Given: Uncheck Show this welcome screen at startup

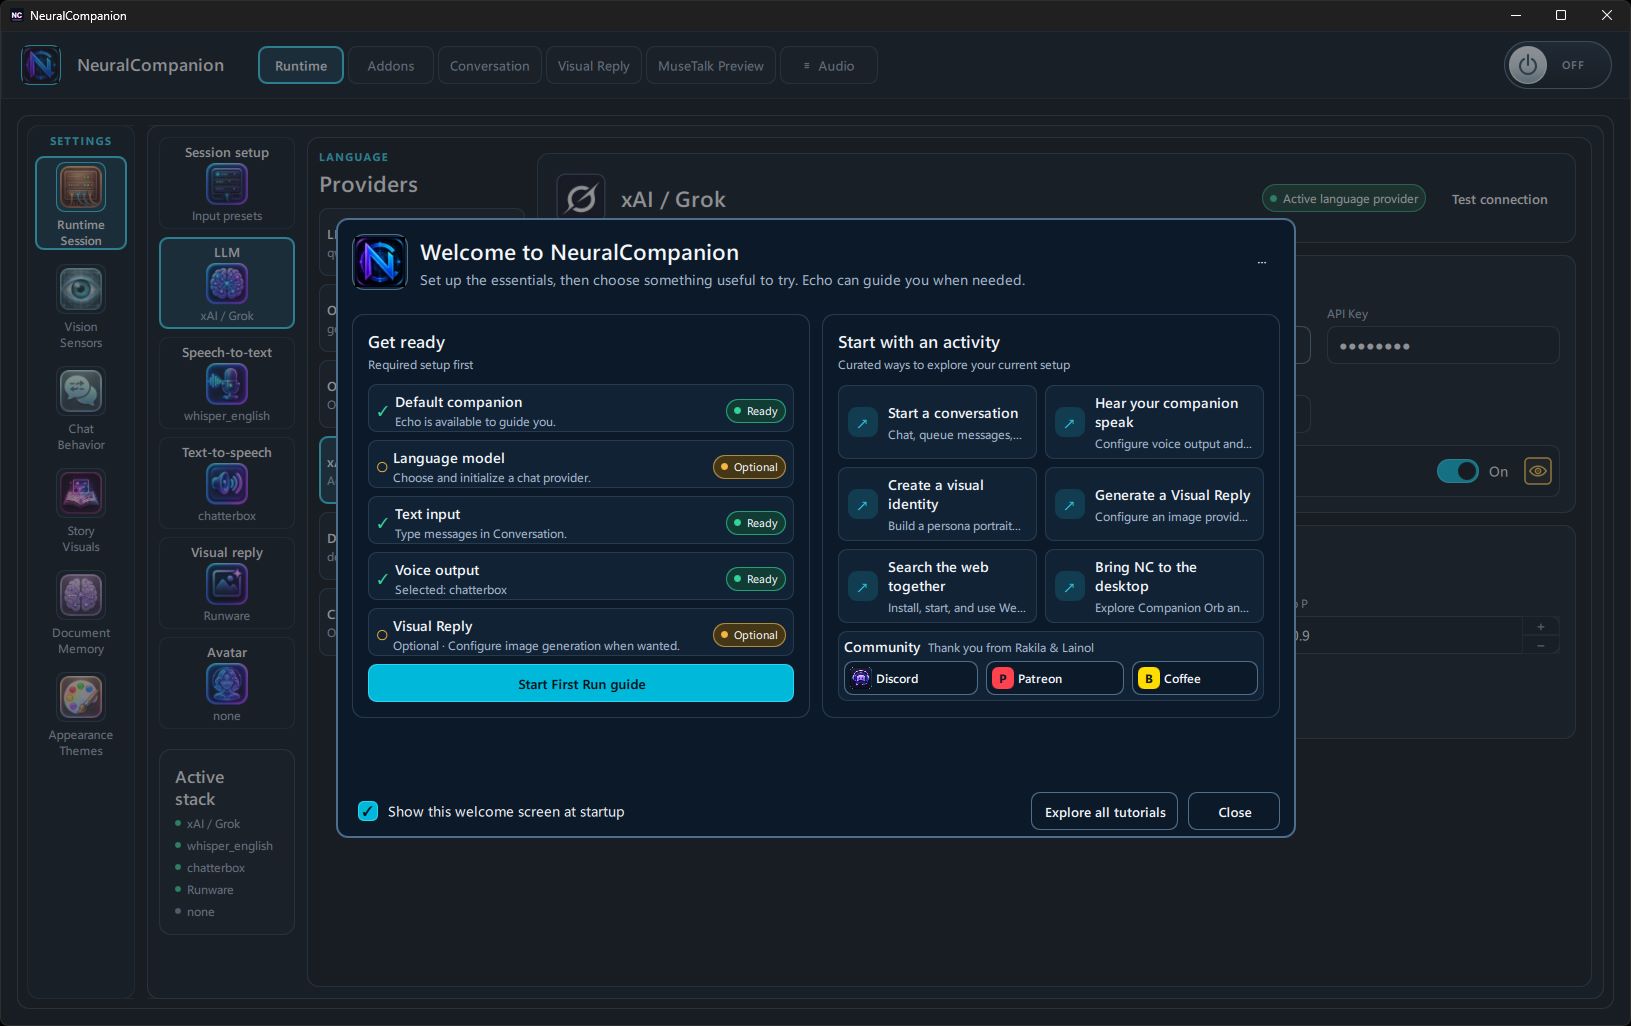Looking at the screenshot, I should point(368,811).
